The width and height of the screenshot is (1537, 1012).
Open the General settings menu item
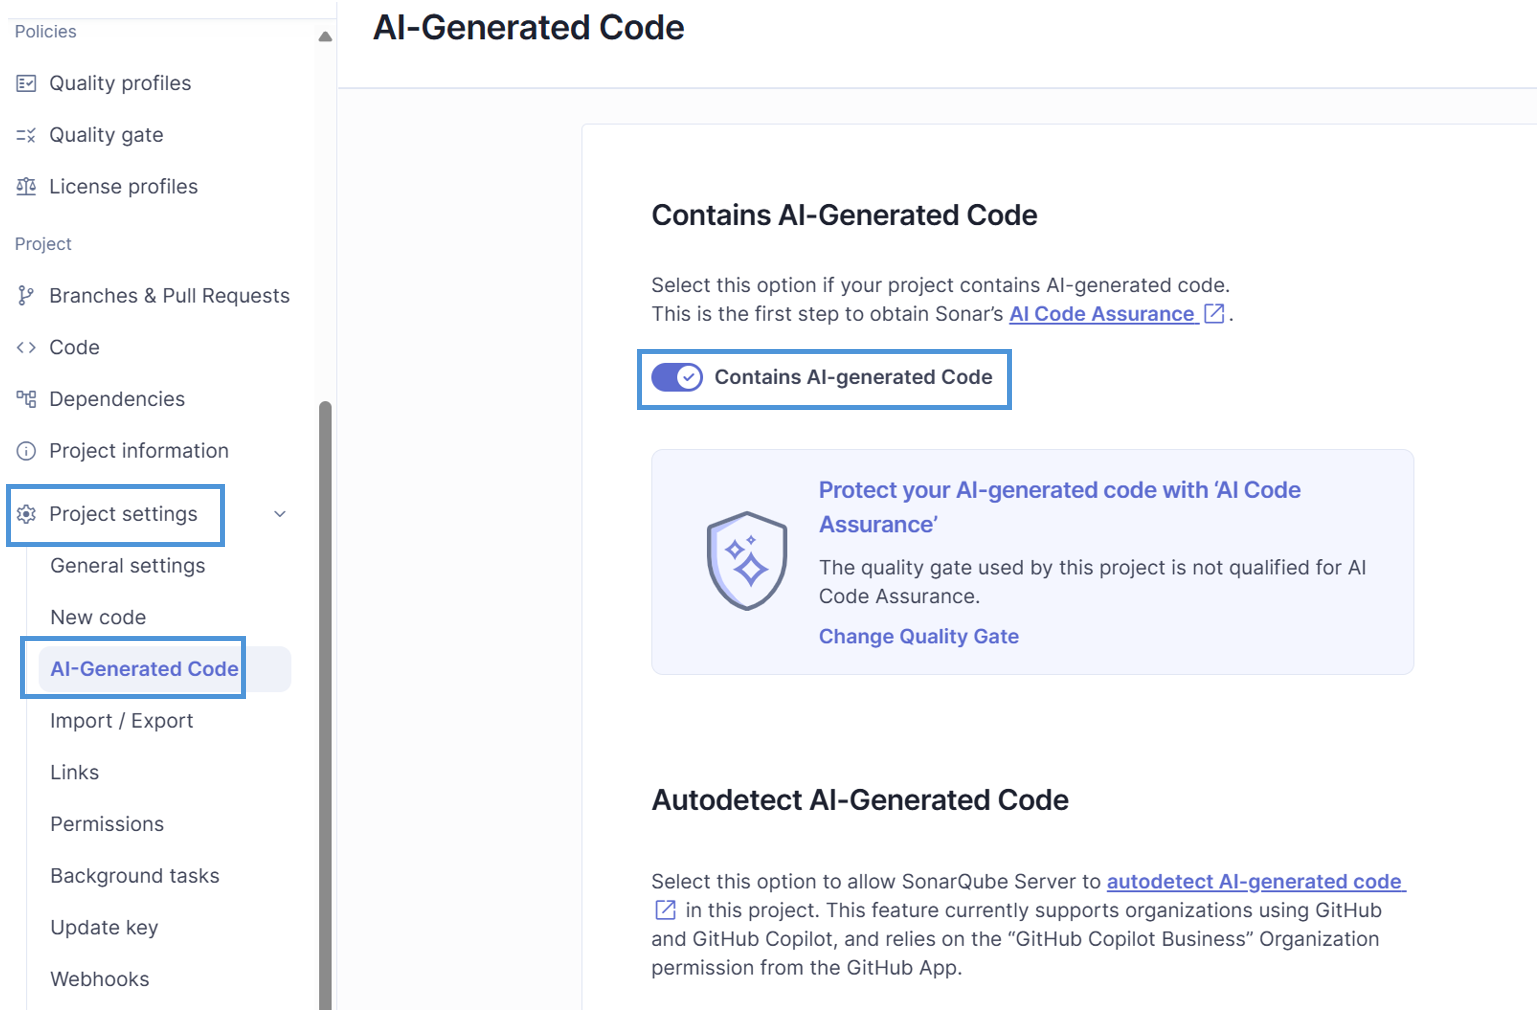click(128, 566)
